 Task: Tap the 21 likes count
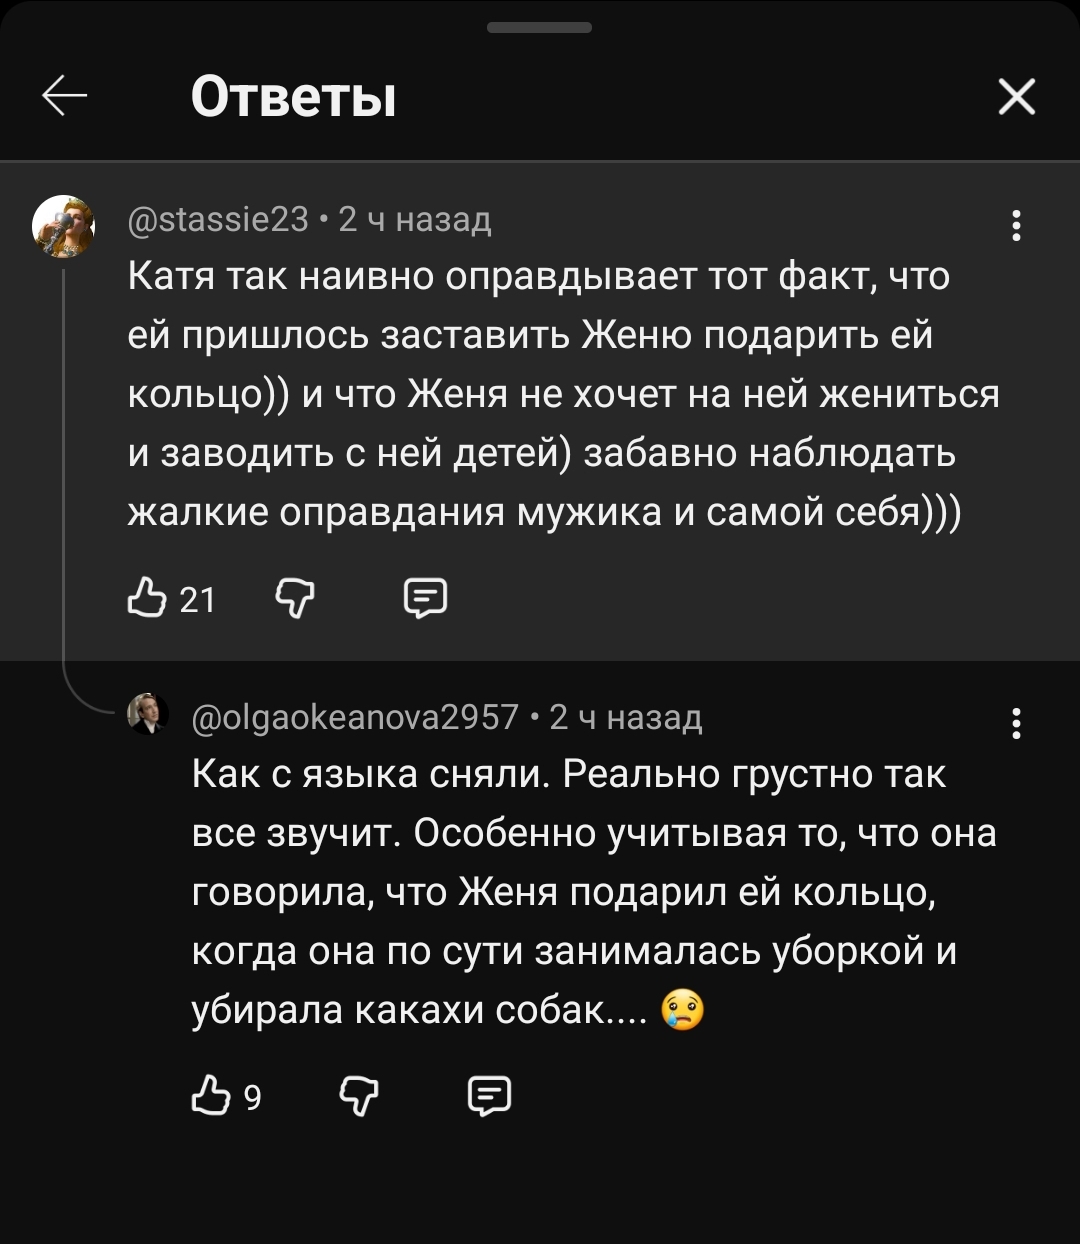(x=197, y=599)
